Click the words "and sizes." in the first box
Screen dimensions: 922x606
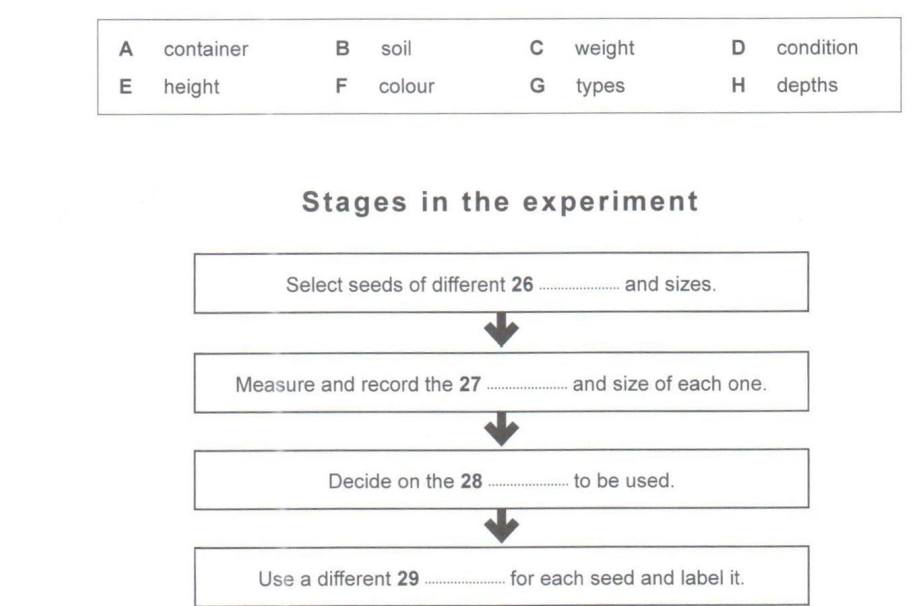670,284
